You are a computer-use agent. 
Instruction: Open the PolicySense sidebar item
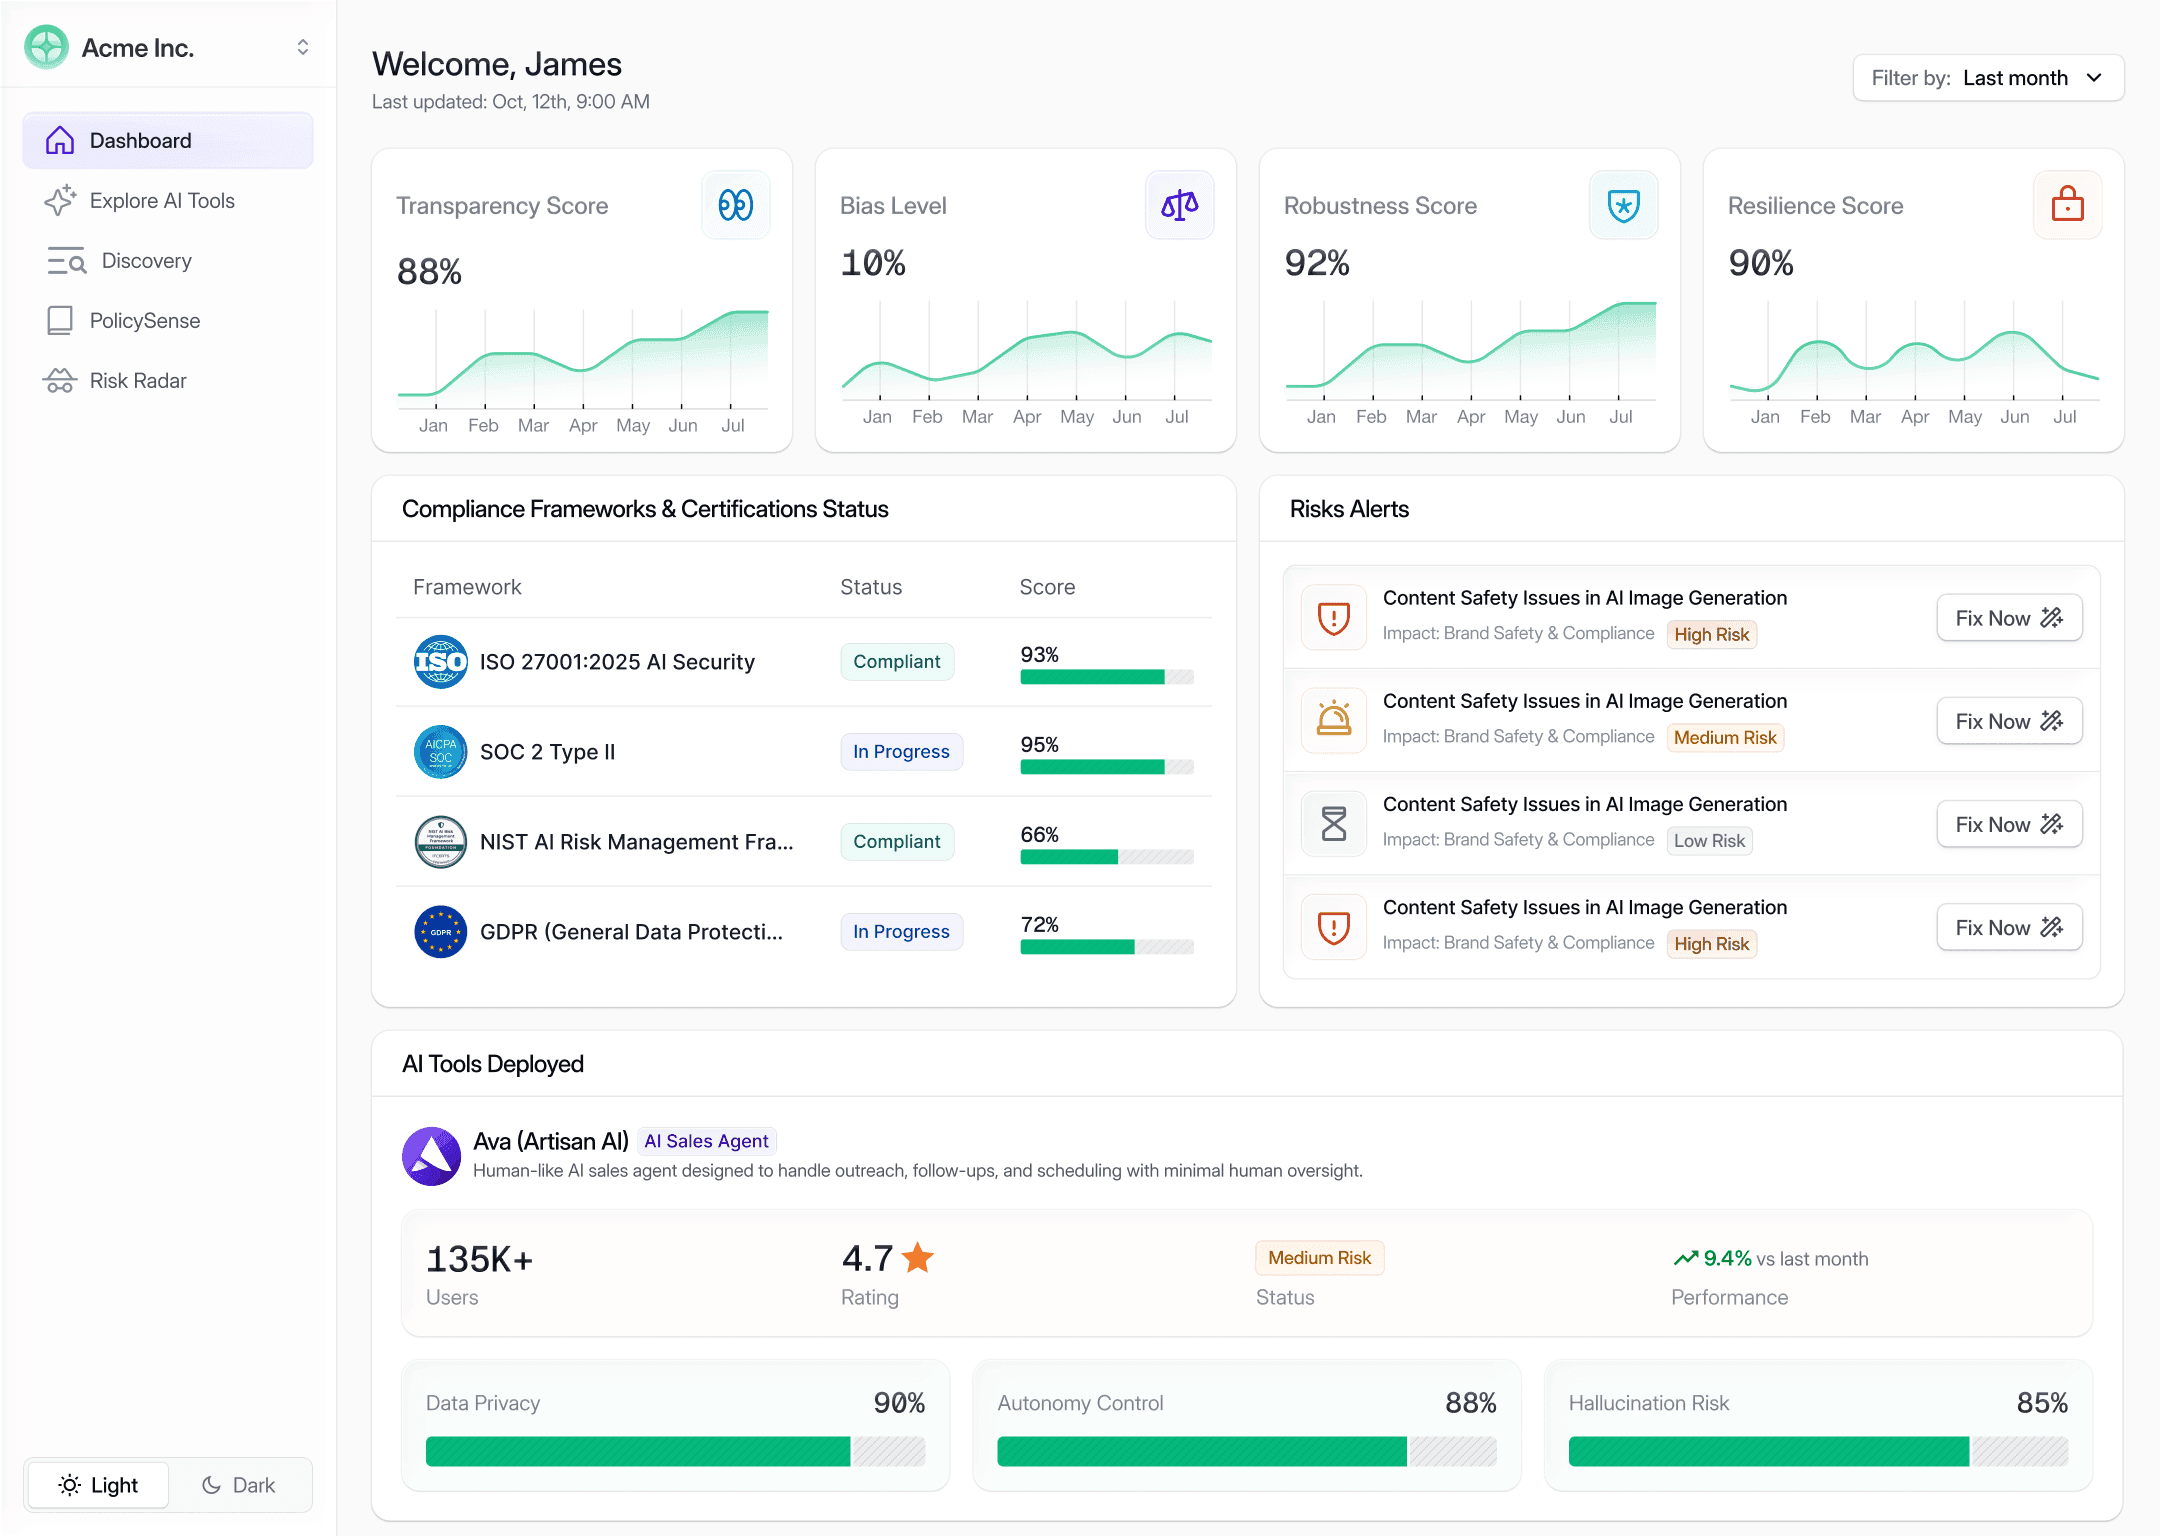click(145, 321)
